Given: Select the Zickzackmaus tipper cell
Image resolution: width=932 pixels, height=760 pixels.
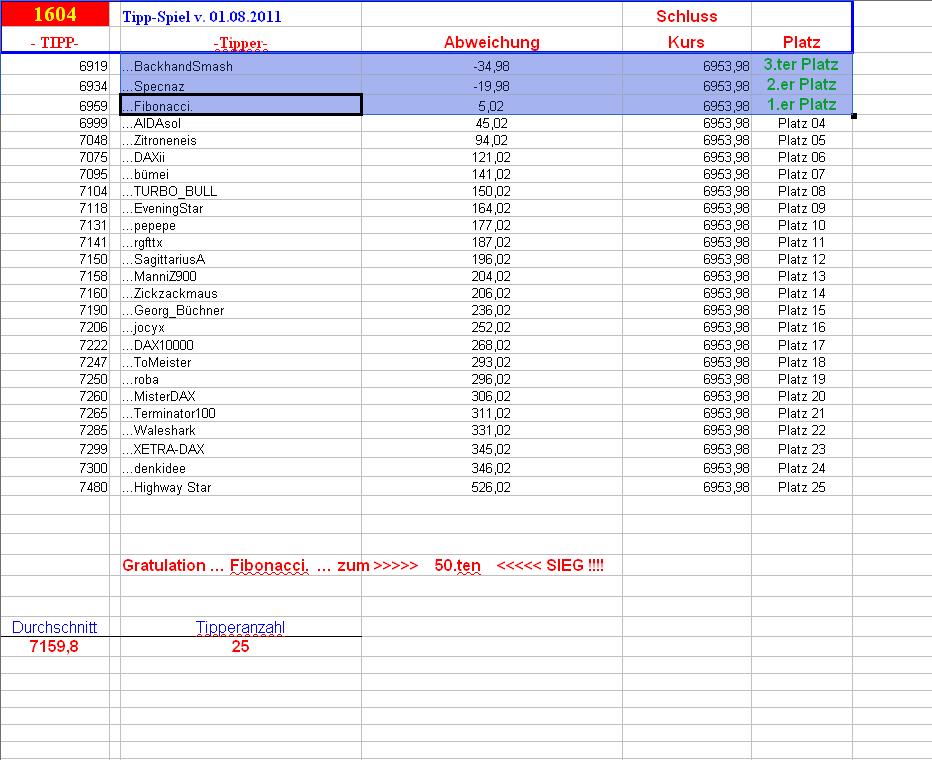Looking at the screenshot, I should coord(241,294).
